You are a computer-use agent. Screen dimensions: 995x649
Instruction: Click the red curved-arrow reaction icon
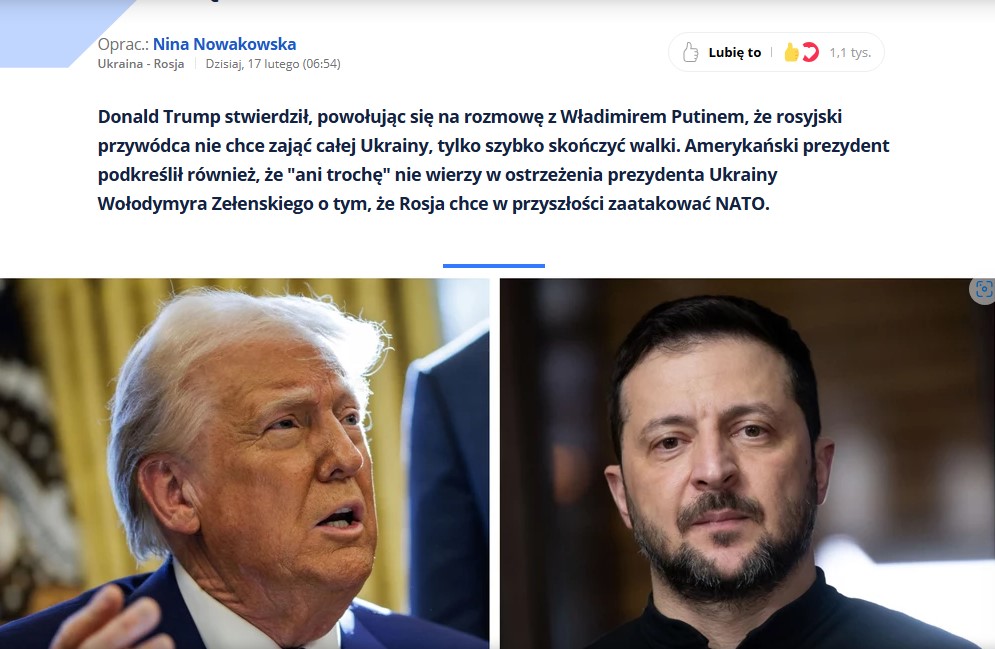click(x=810, y=52)
